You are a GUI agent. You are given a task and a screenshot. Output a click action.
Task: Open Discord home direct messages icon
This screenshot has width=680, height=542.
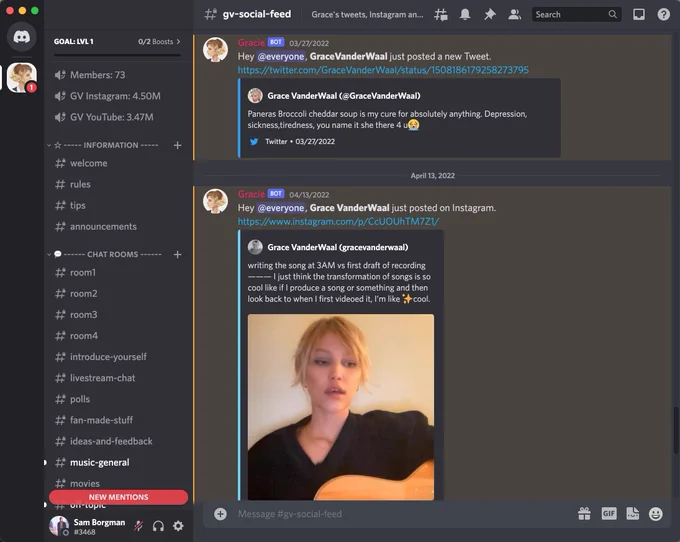coord(21,37)
